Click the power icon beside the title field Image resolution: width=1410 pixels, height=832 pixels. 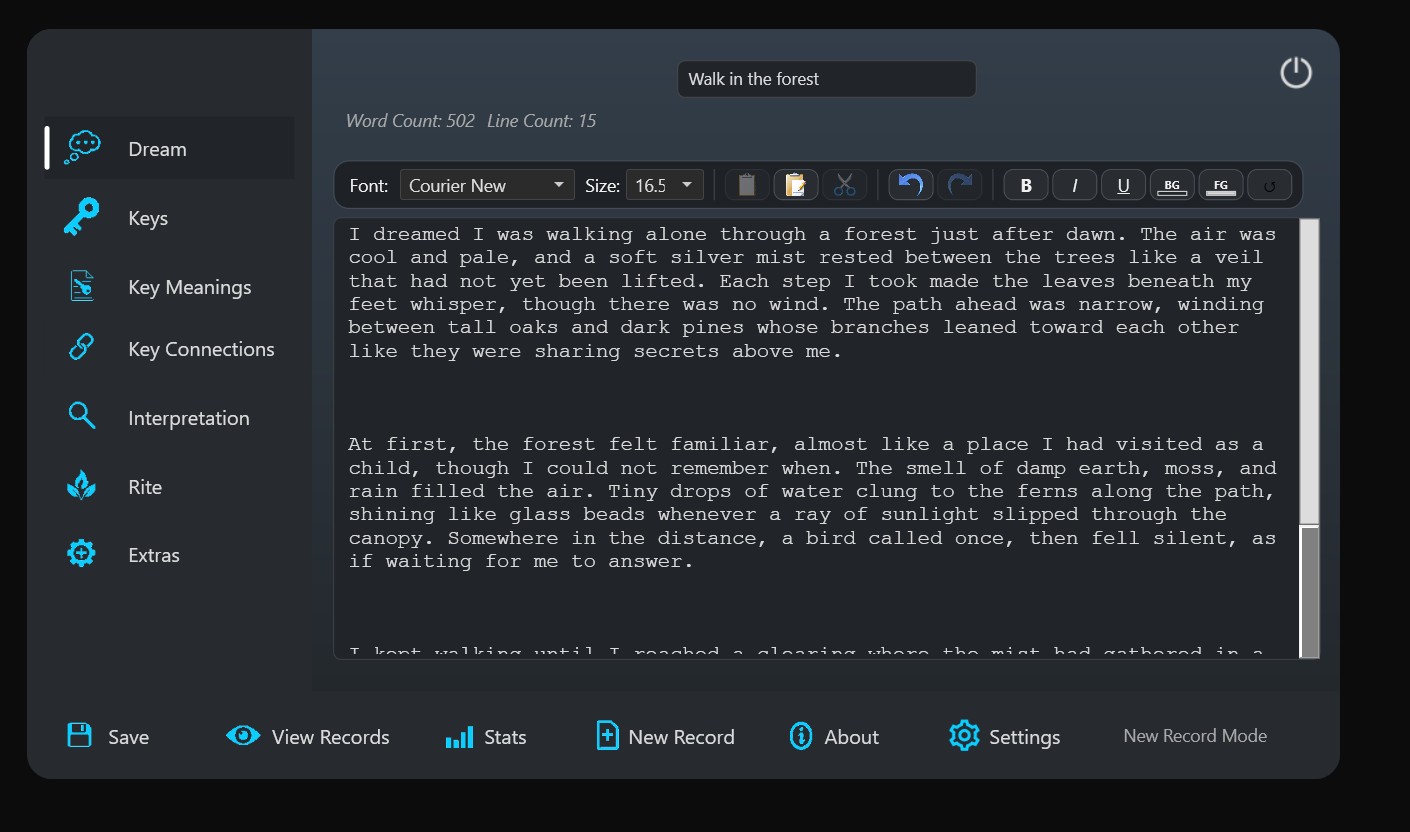click(x=1296, y=73)
